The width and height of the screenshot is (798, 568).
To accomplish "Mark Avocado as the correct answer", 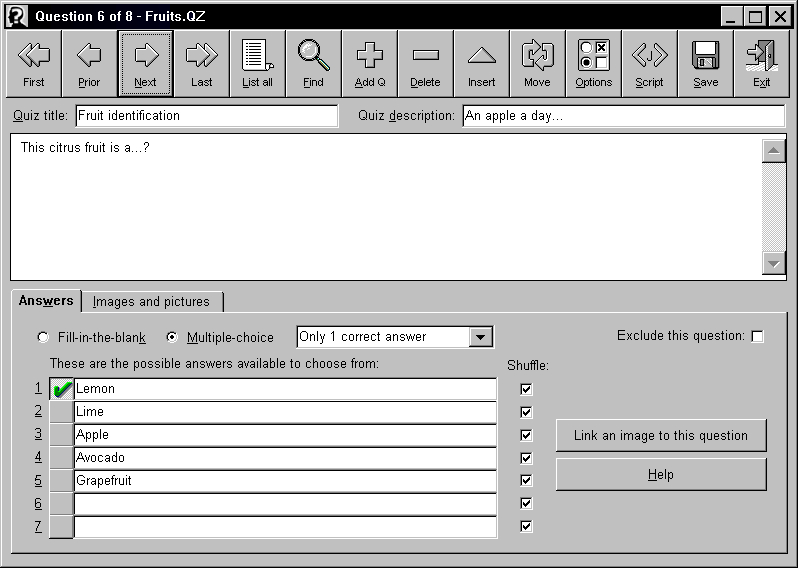I will pyautogui.click(x=62, y=458).
